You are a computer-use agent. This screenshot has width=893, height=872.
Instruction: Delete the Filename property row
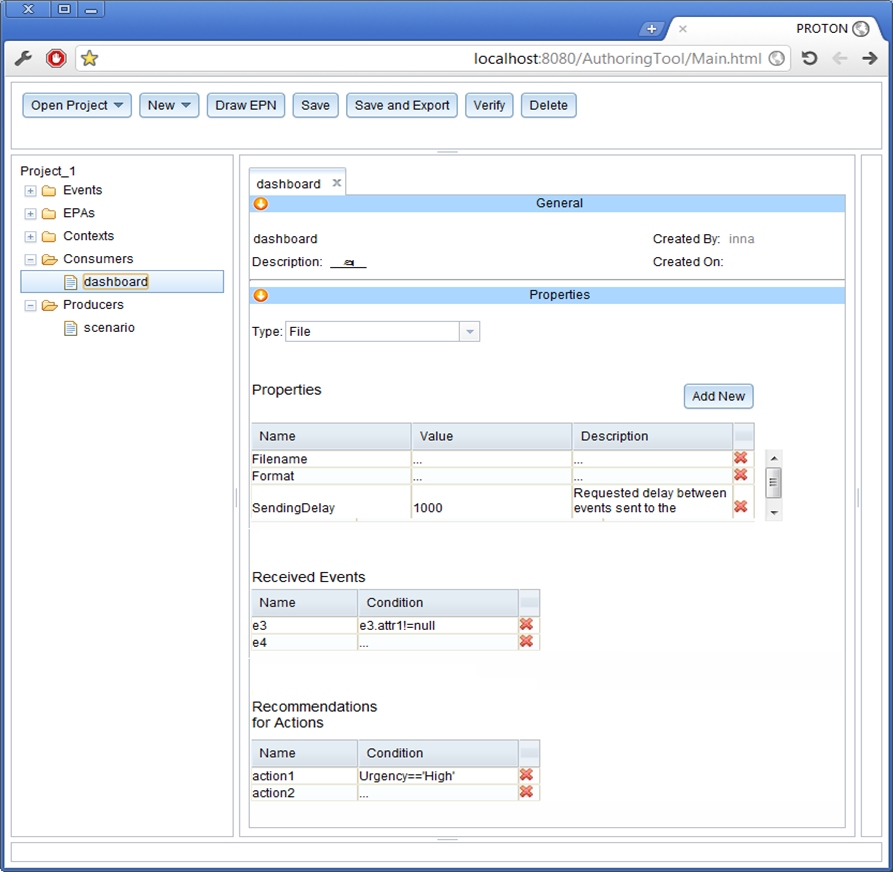click(x=740, y=458)
